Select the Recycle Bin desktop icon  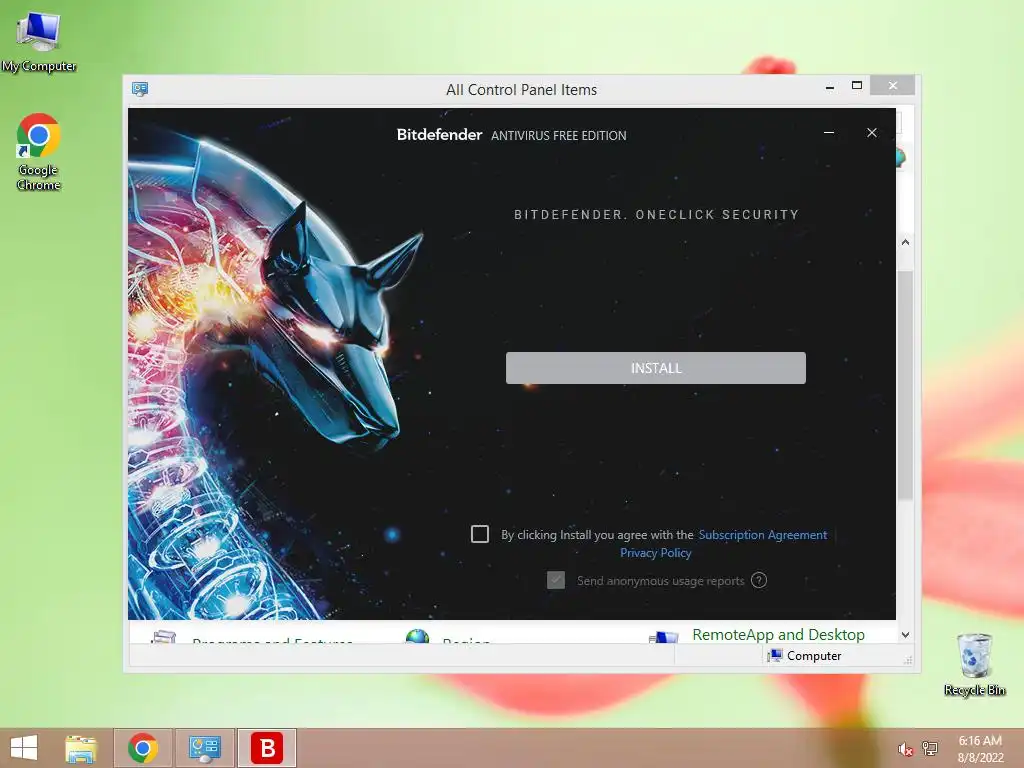[x=974, y=664]
